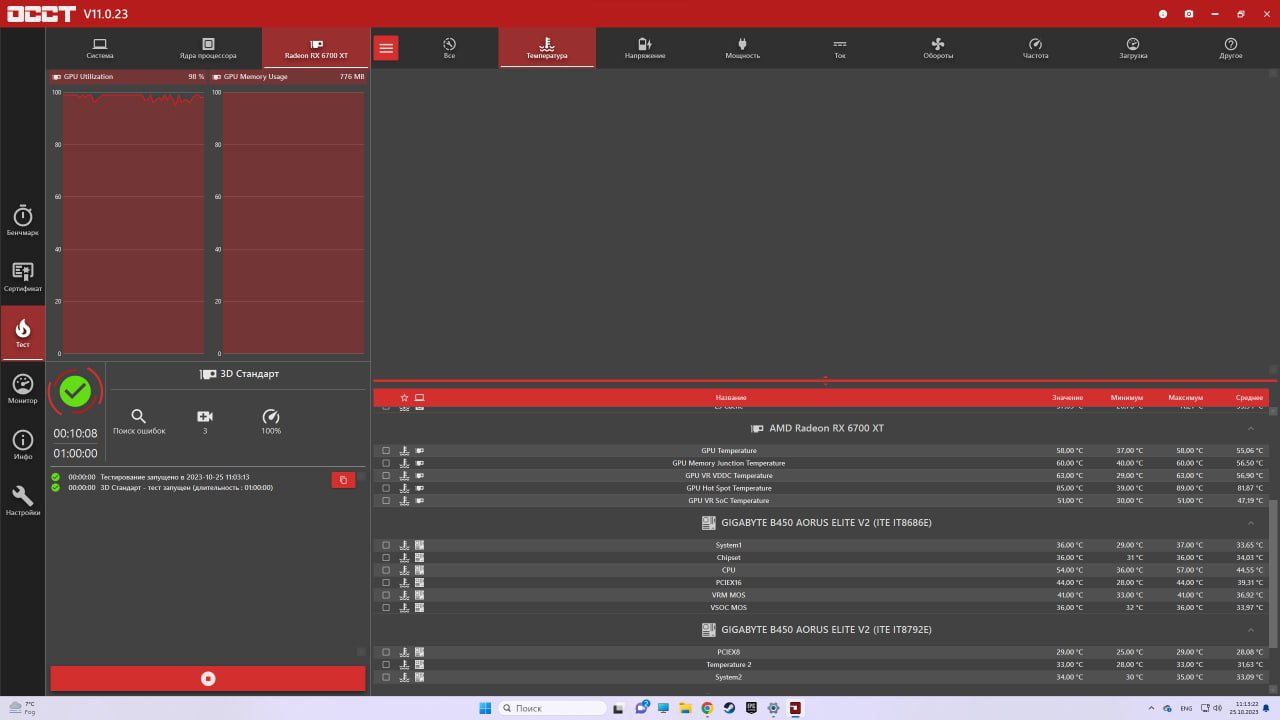Screen dimensions: 1280x720
Task: Check the Temperature 2 row checkbox
Action: pyautogui.click(x=386, y=664)
